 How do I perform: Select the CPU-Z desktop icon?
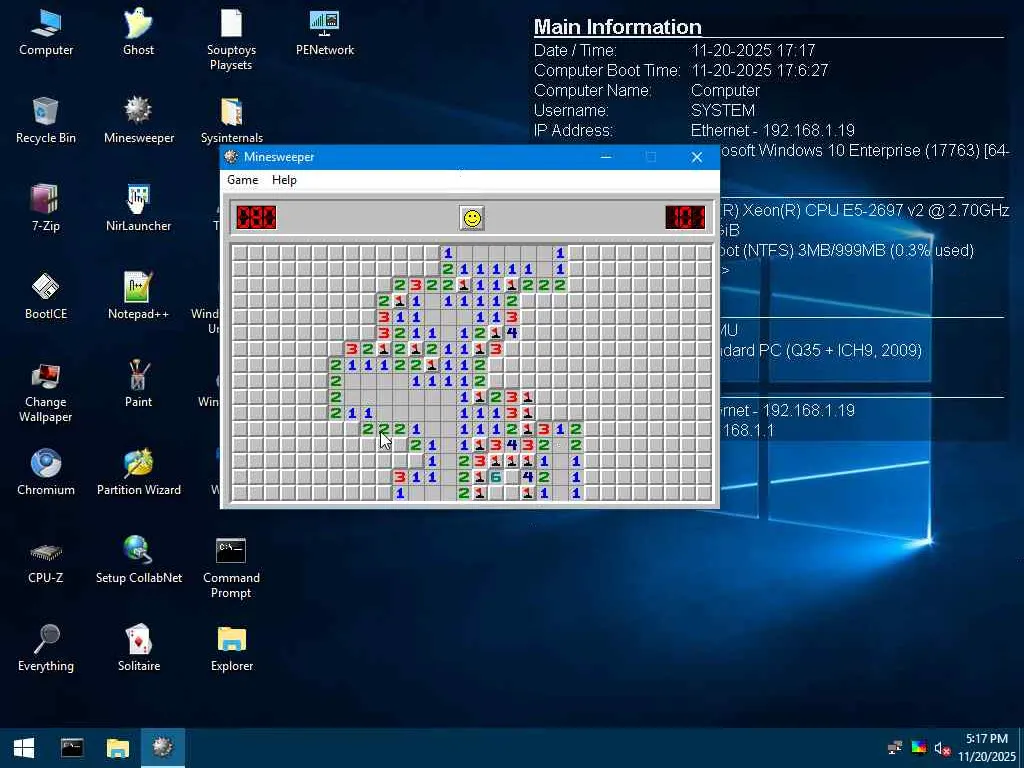point(46,561)
